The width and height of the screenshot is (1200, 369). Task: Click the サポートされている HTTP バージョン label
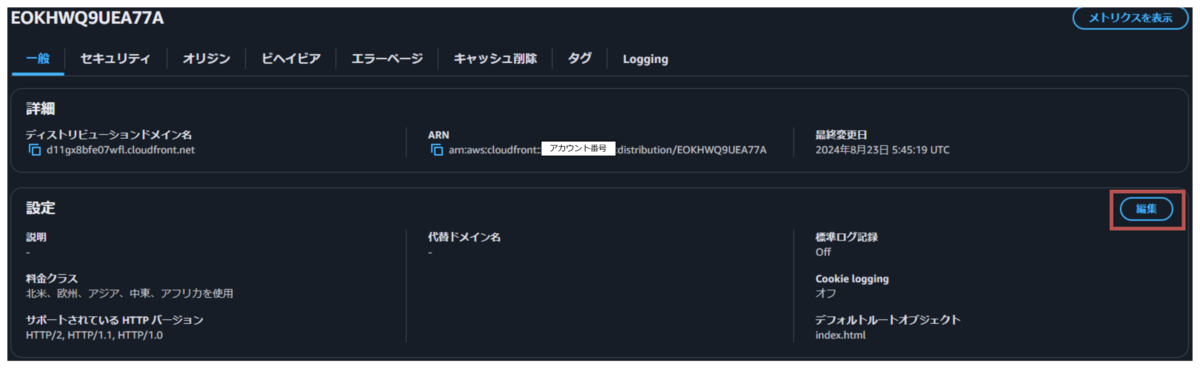click(x=115, y=320)
